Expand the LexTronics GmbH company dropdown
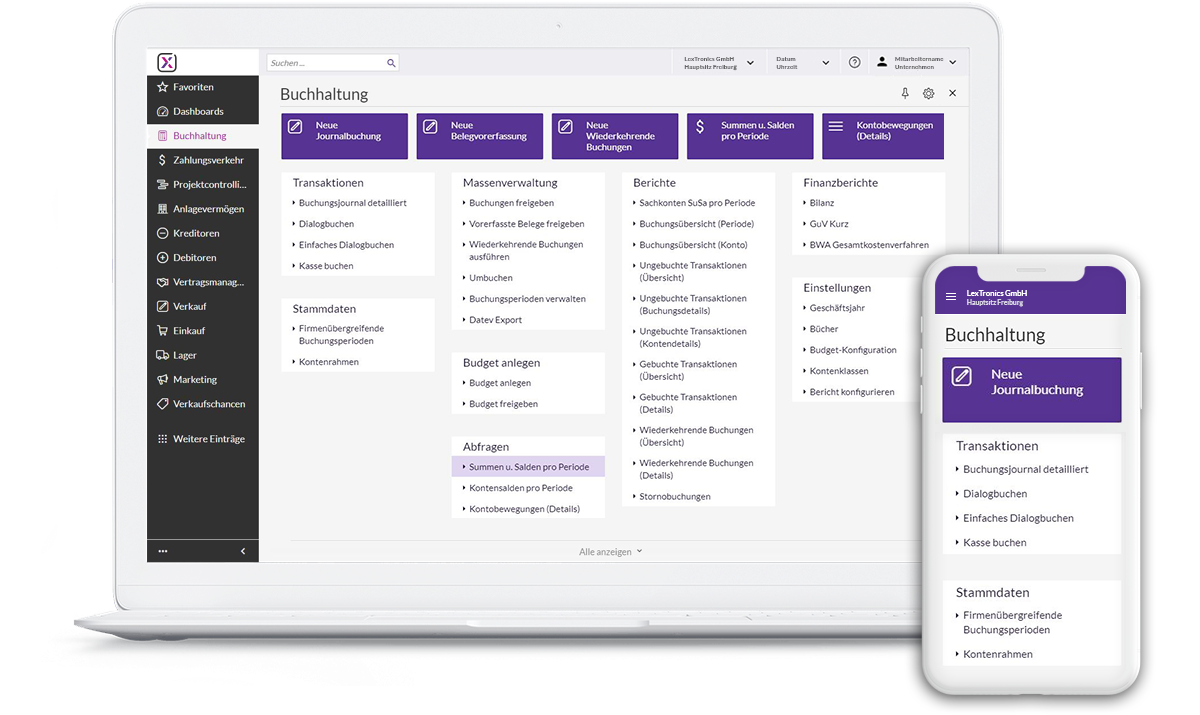The image size is (1200, 715). pyautogui.click(x=750, y=62)
